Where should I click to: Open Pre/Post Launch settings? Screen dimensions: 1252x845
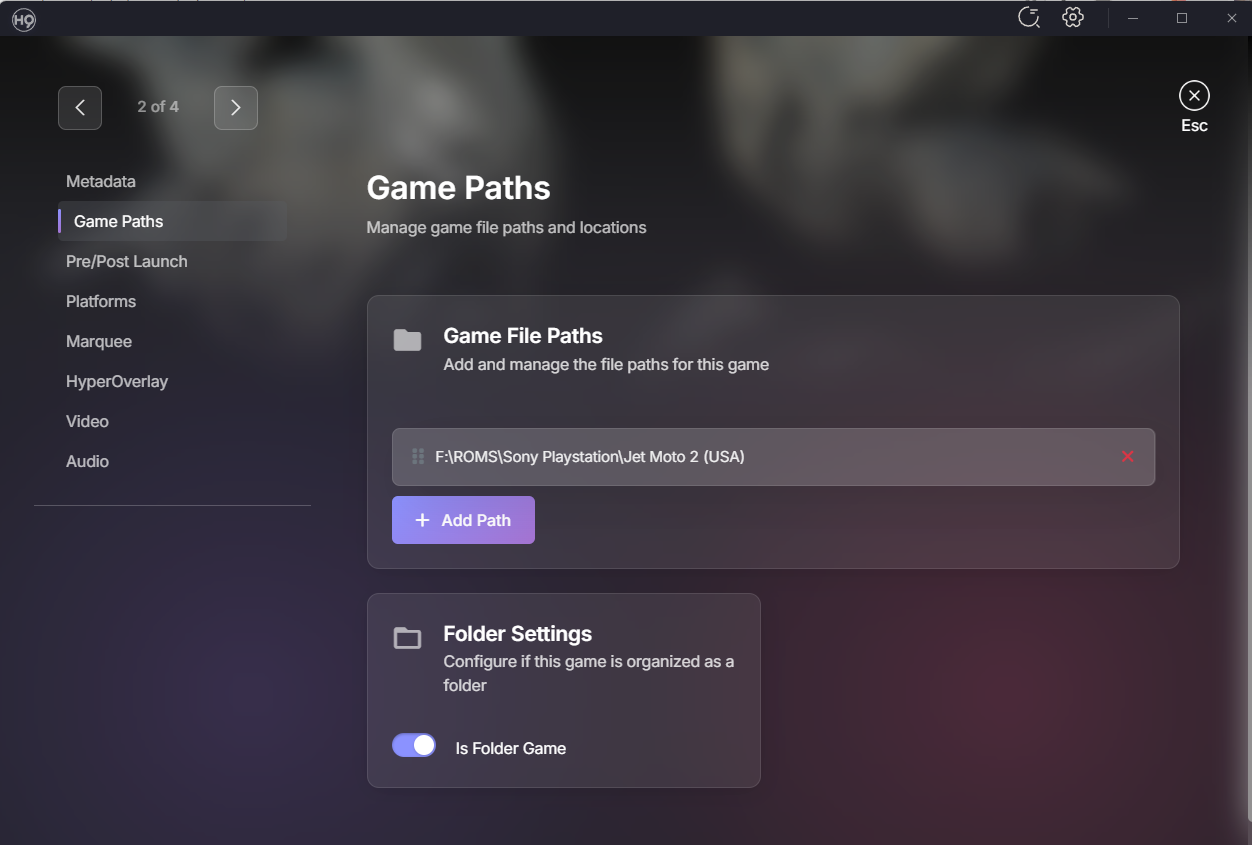[127, 262]
